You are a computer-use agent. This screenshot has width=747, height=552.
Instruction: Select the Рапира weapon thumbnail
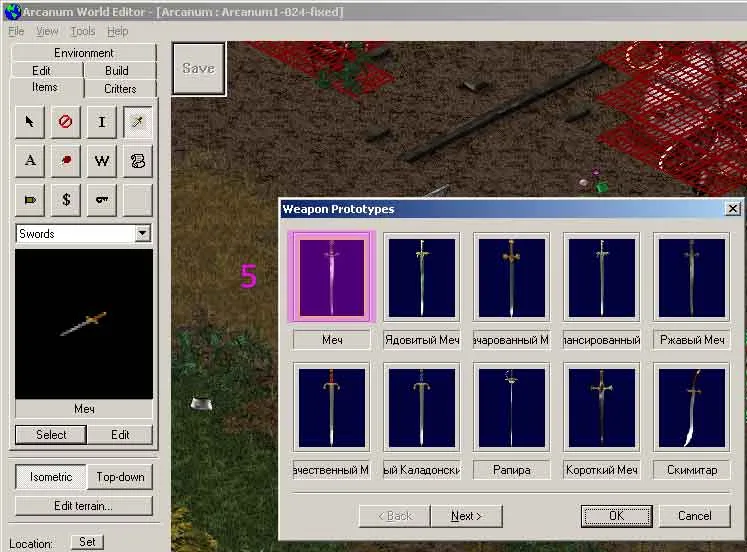point(511,406)
